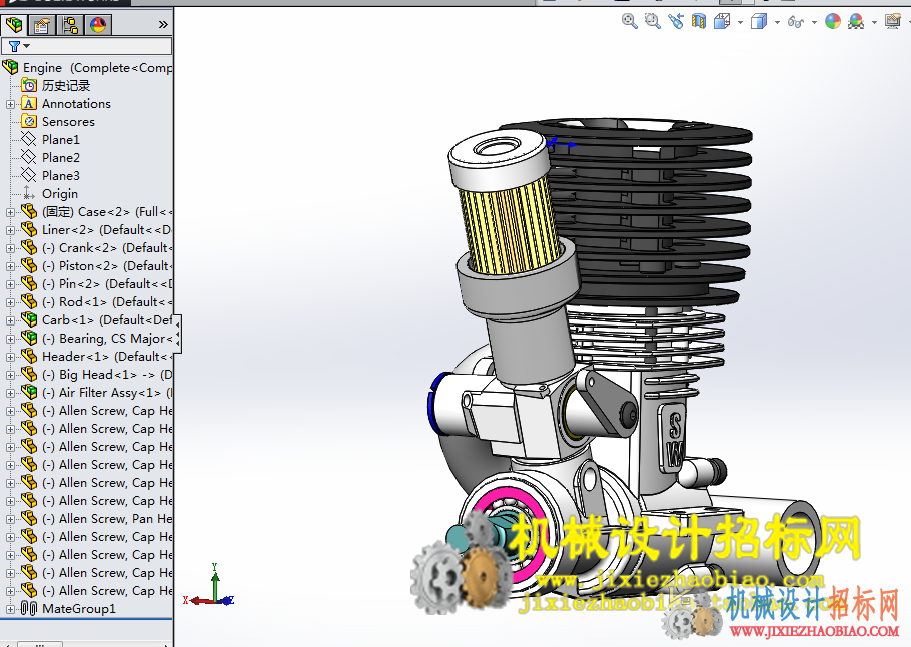Click the XYZ orientation triad

pyautogui.click(x=209, y=585)
